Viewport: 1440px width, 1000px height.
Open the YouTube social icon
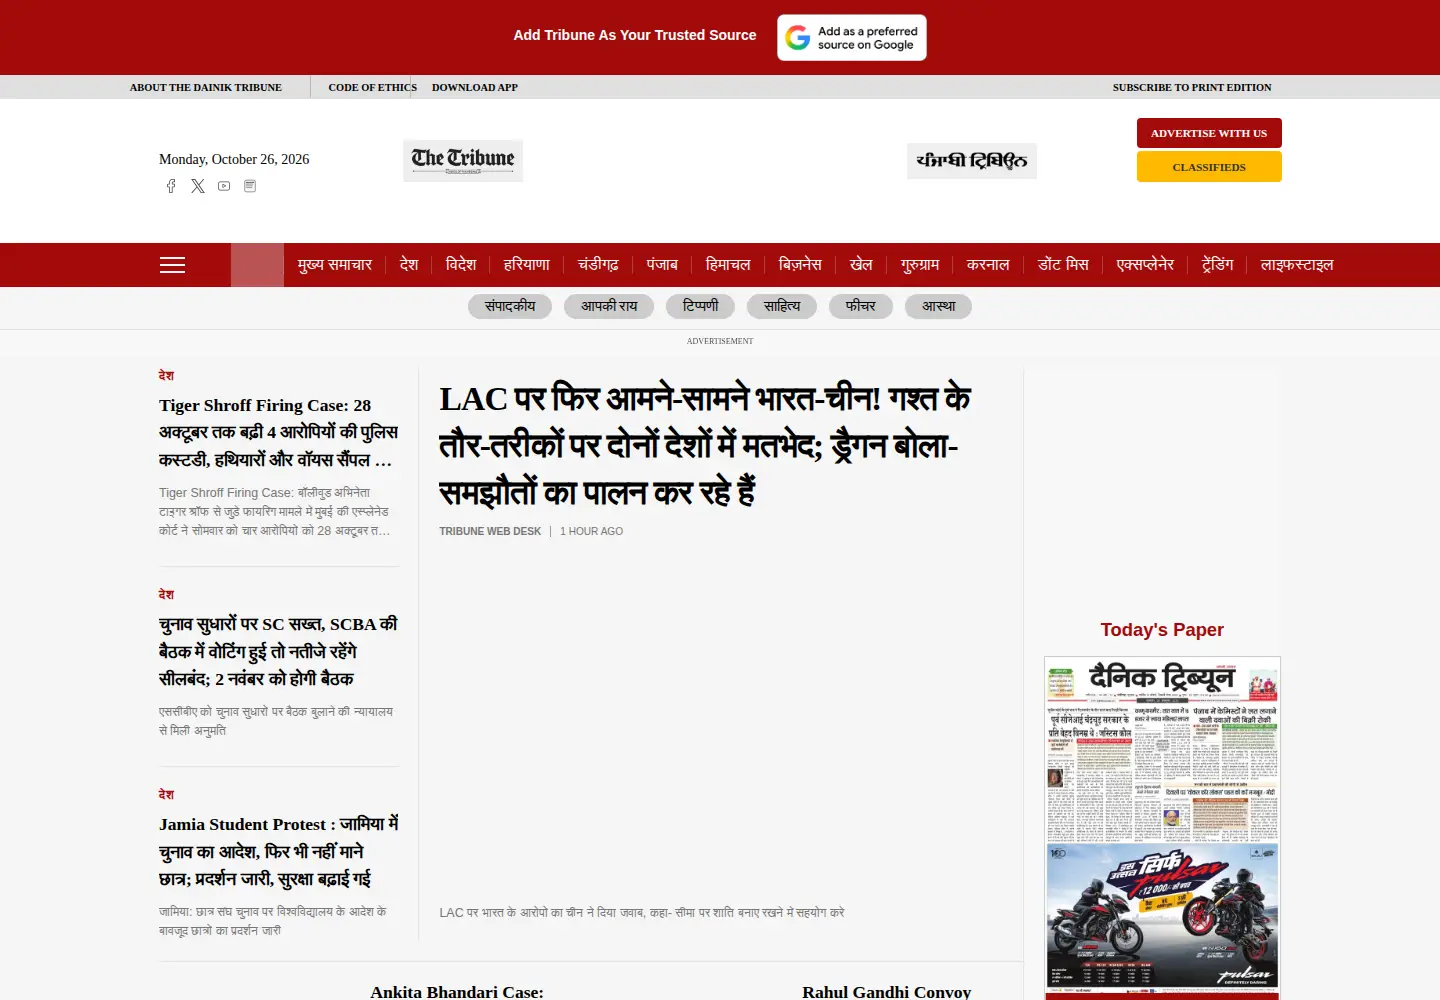click(x=224, y=186)
